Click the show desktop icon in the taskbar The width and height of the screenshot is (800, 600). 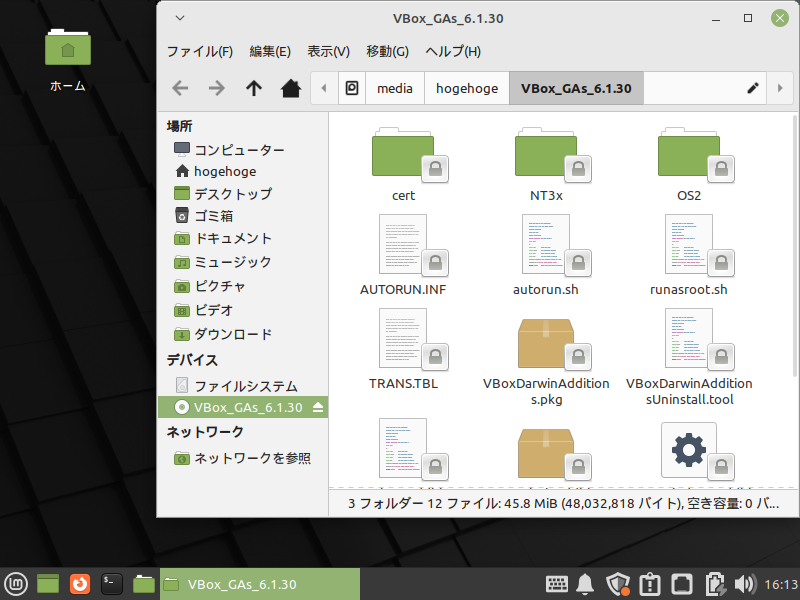[x=48, y=584]
